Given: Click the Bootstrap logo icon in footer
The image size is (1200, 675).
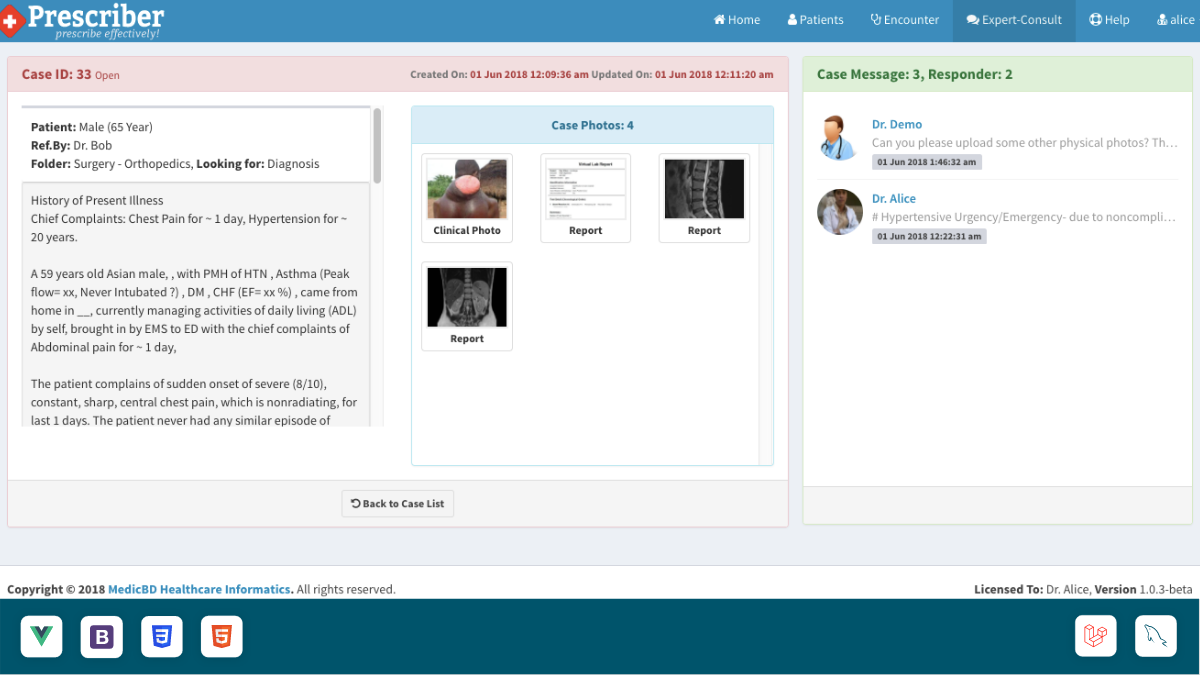Looking at the screenshot, I should click(x=102, y=637).
